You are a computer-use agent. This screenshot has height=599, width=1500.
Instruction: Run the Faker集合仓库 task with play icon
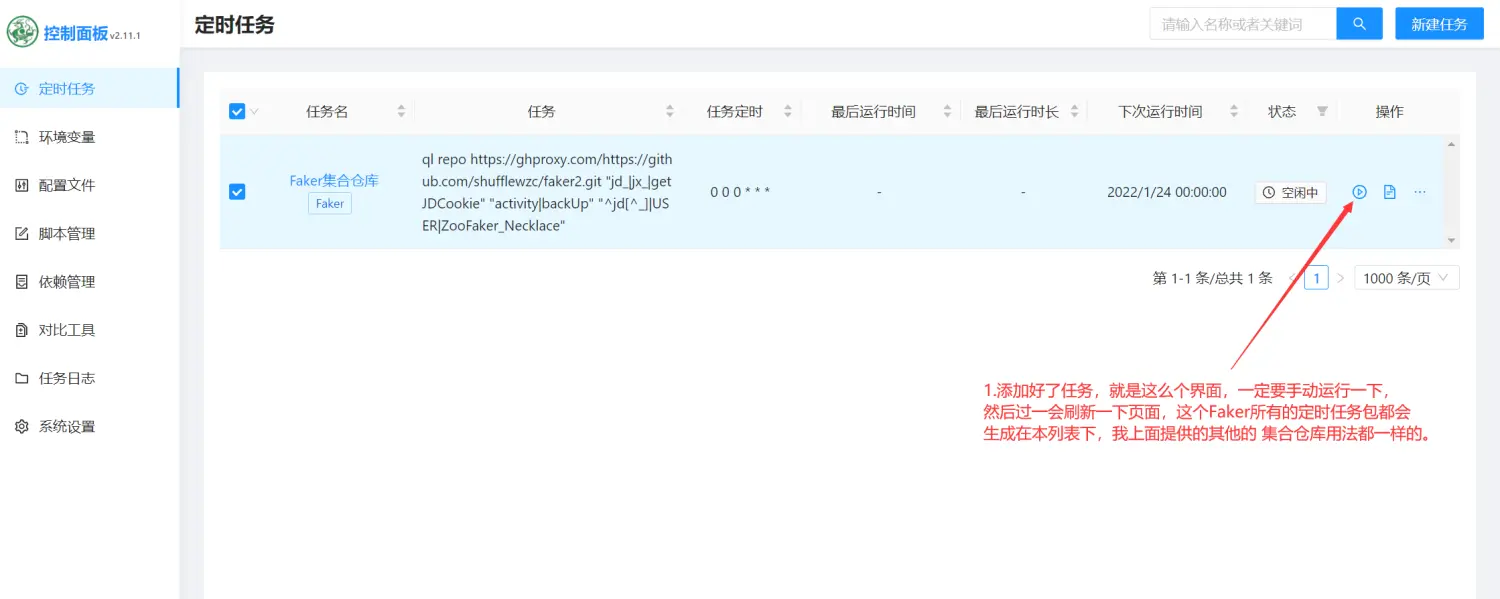pyautogui.click(x=1359, y=192)
